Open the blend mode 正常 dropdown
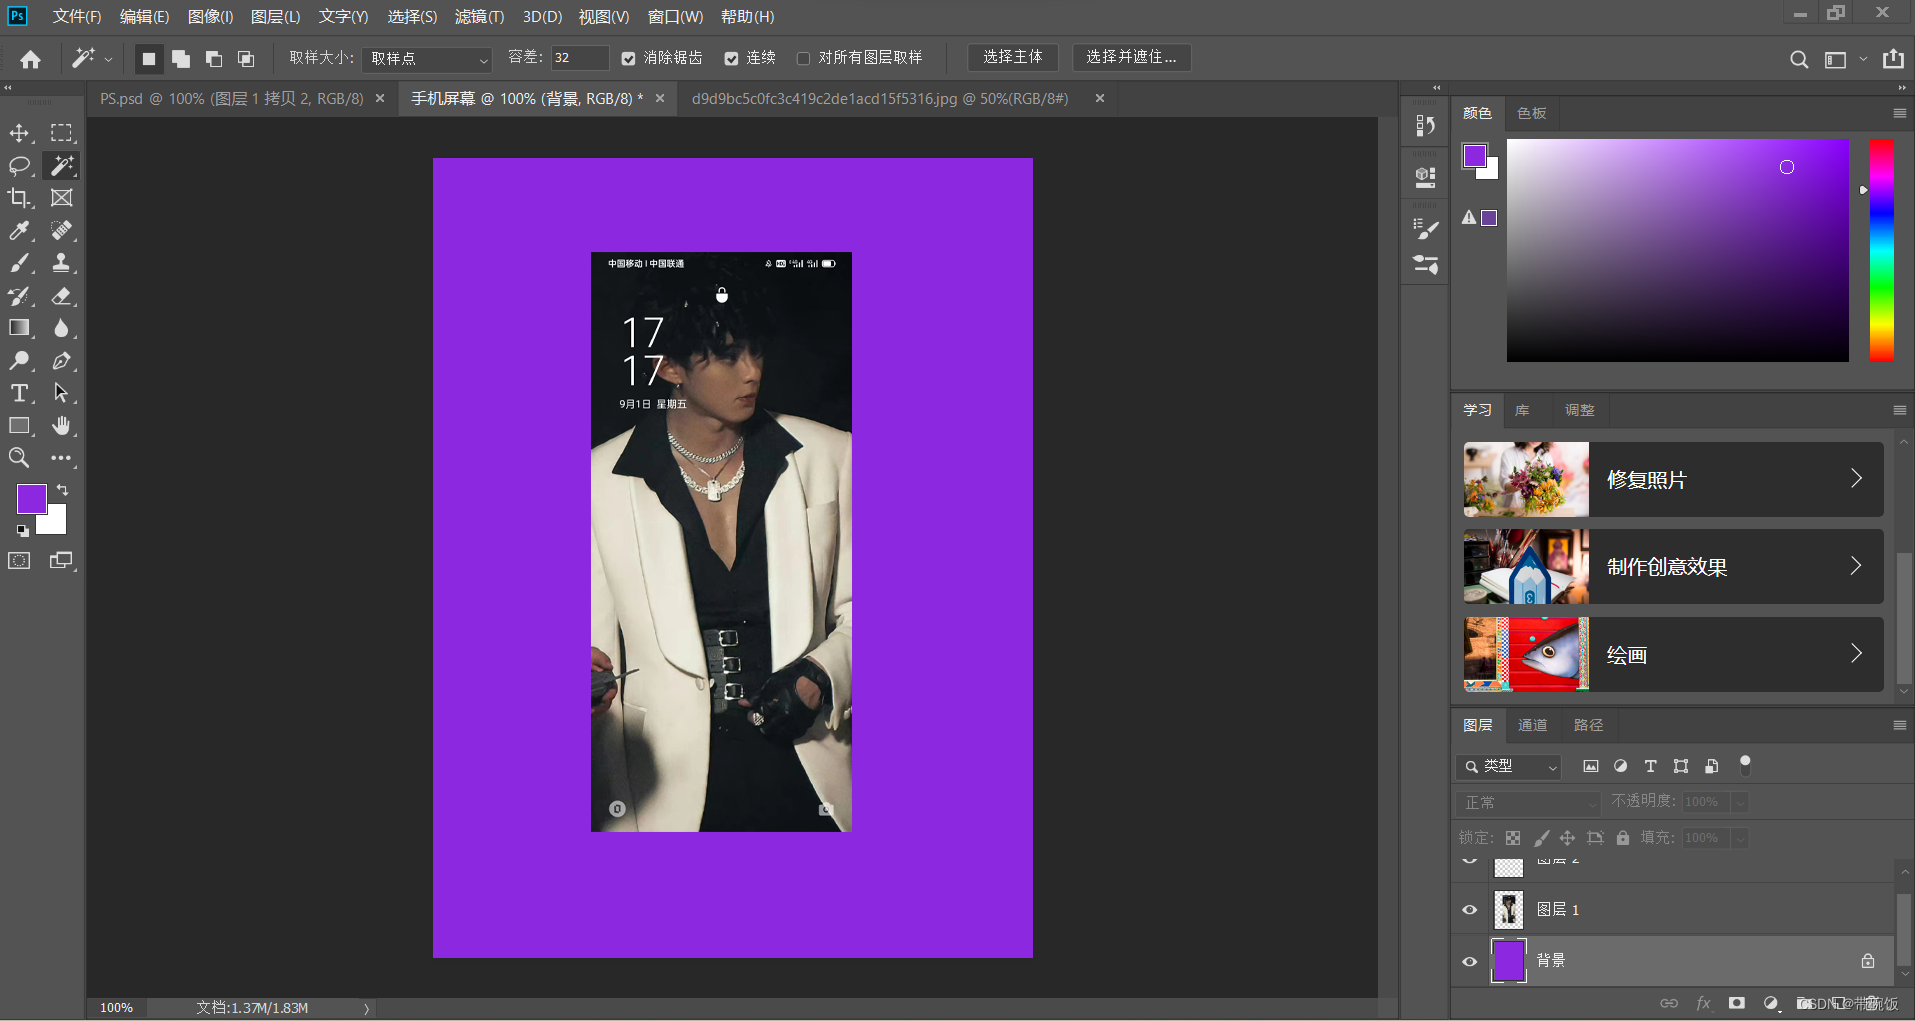Screen dimensions: 1915x1021 1529,802
